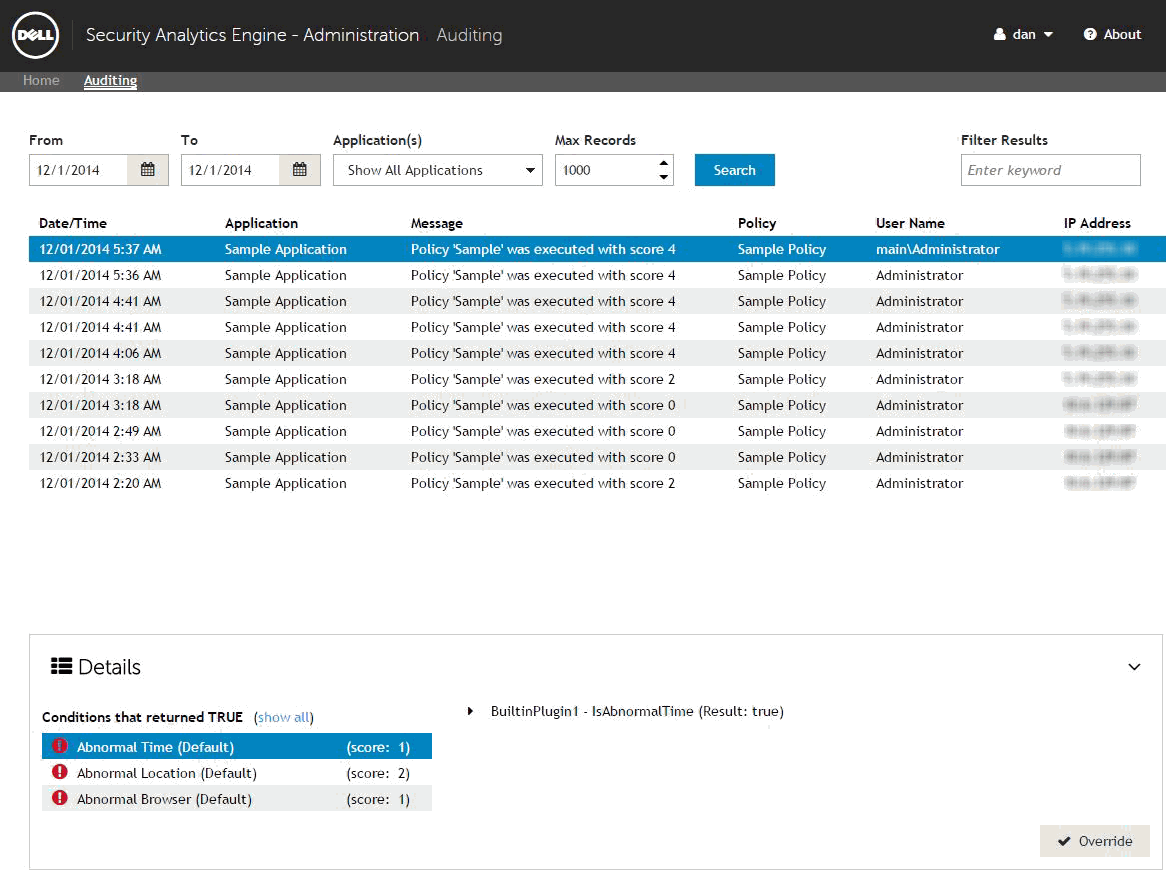Switch to the Auditing tab

(110, 81)
